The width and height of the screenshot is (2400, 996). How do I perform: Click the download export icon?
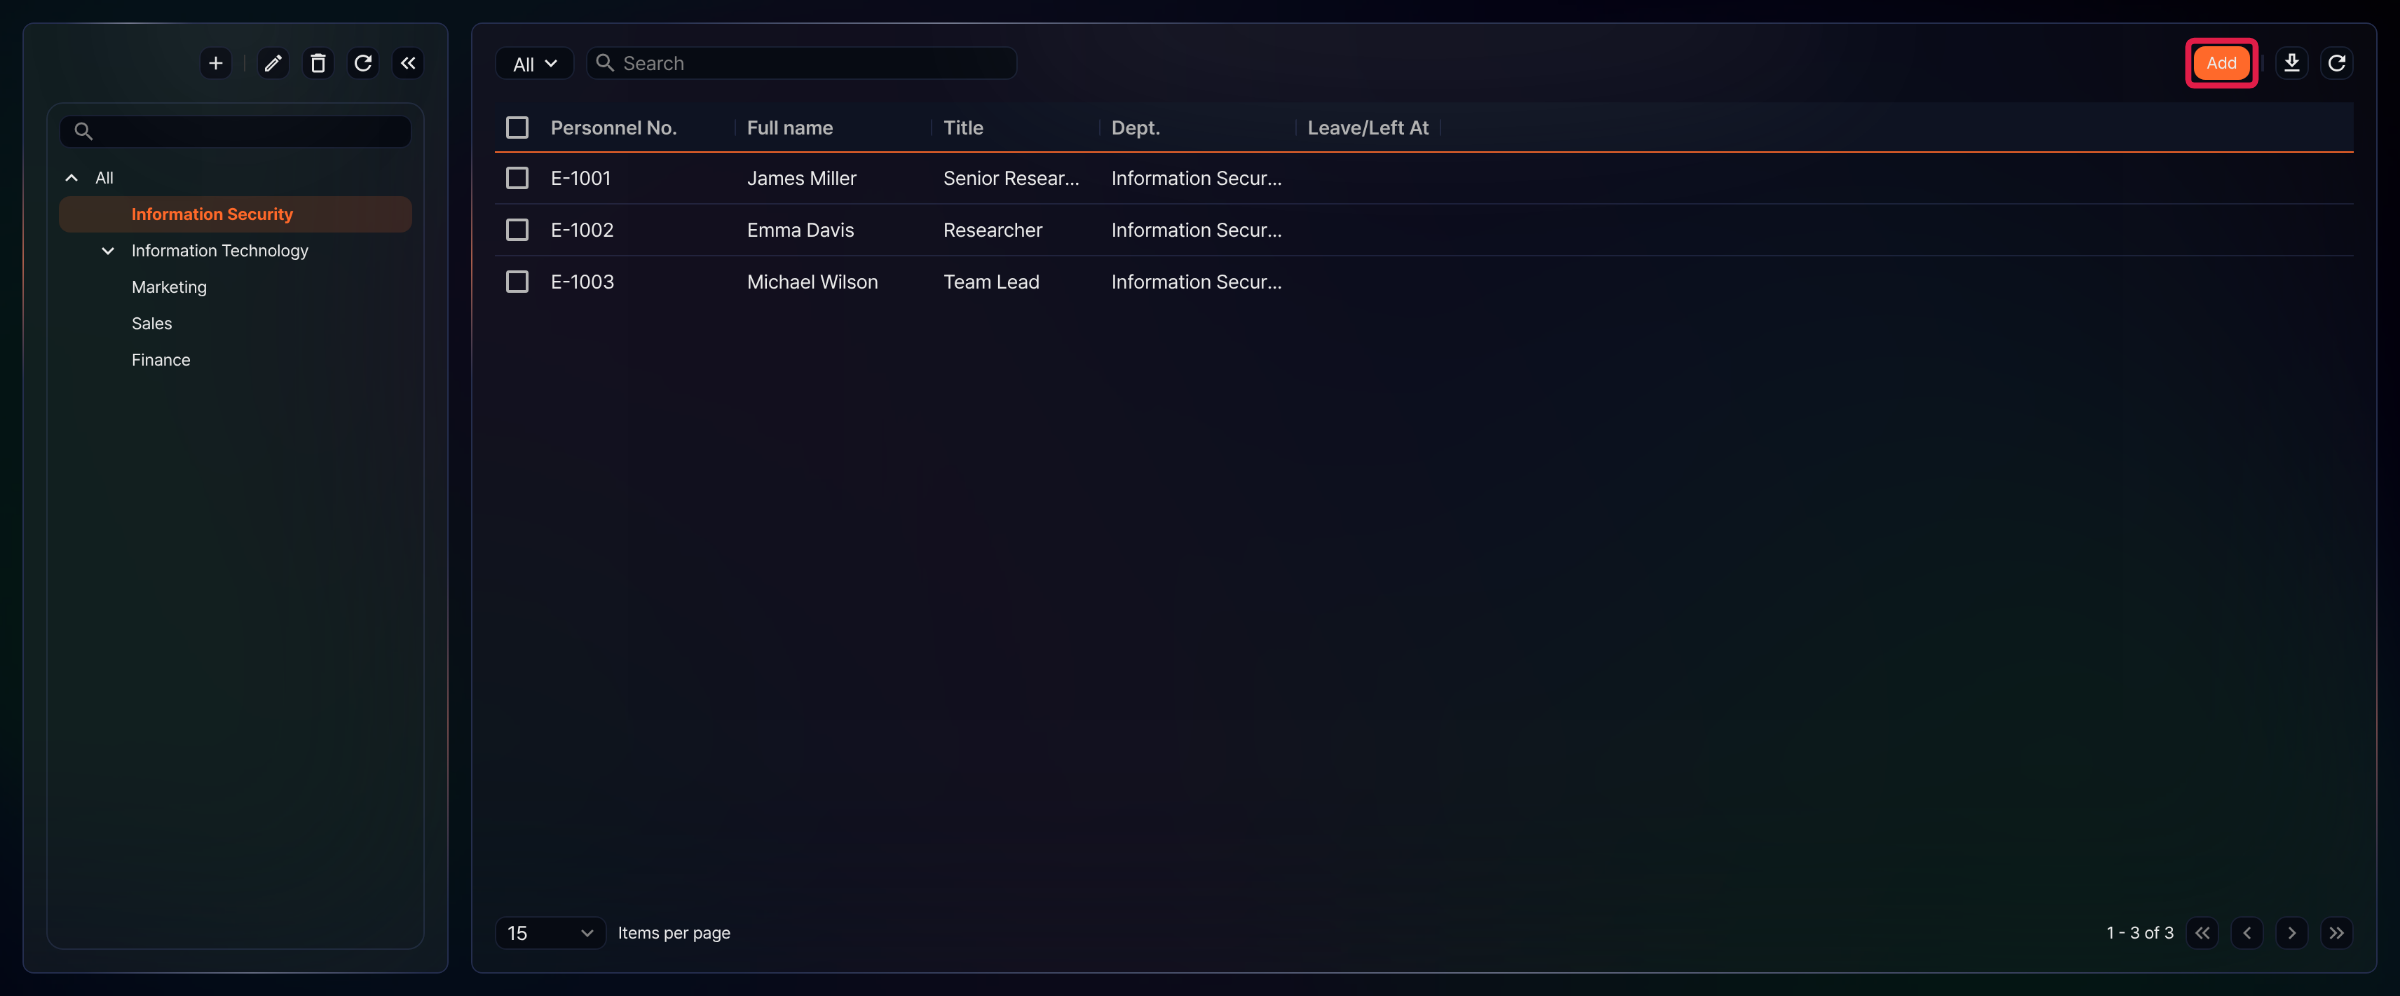pyautogui.click(x=2292, y=63)
